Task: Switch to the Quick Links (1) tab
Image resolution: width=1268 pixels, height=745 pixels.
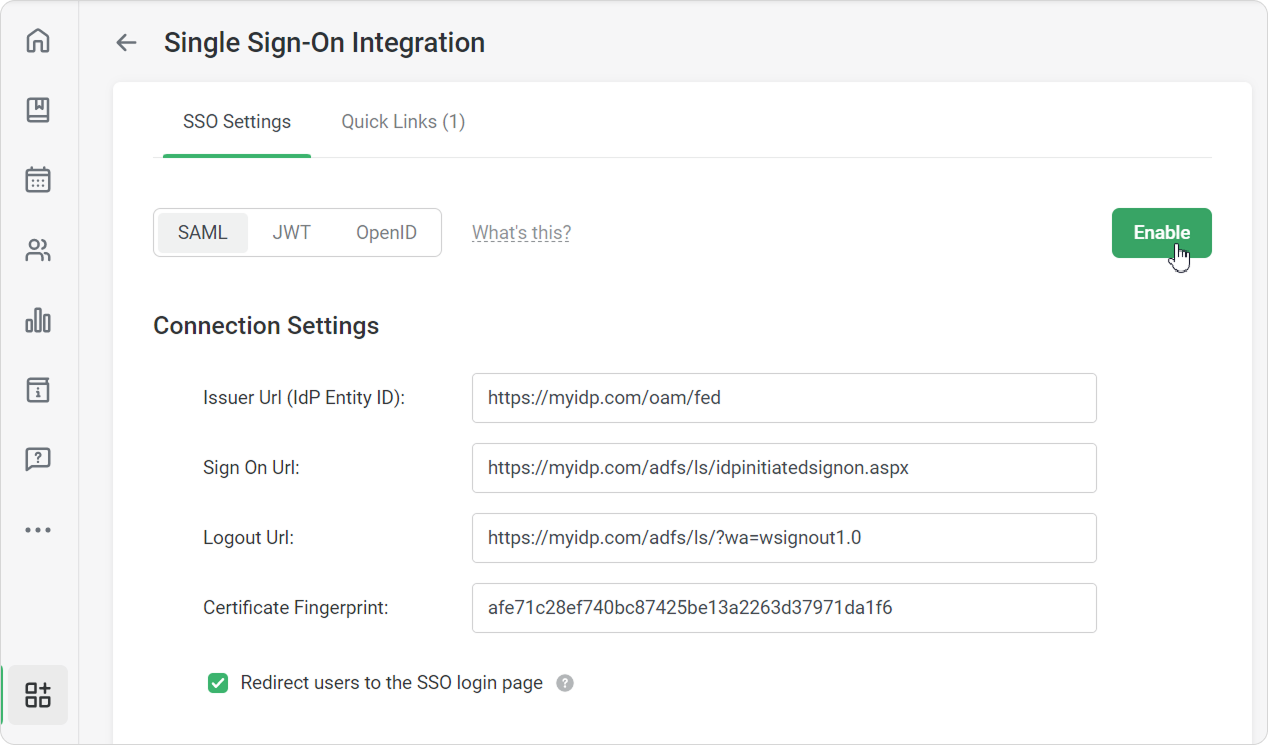Action: 403,122
